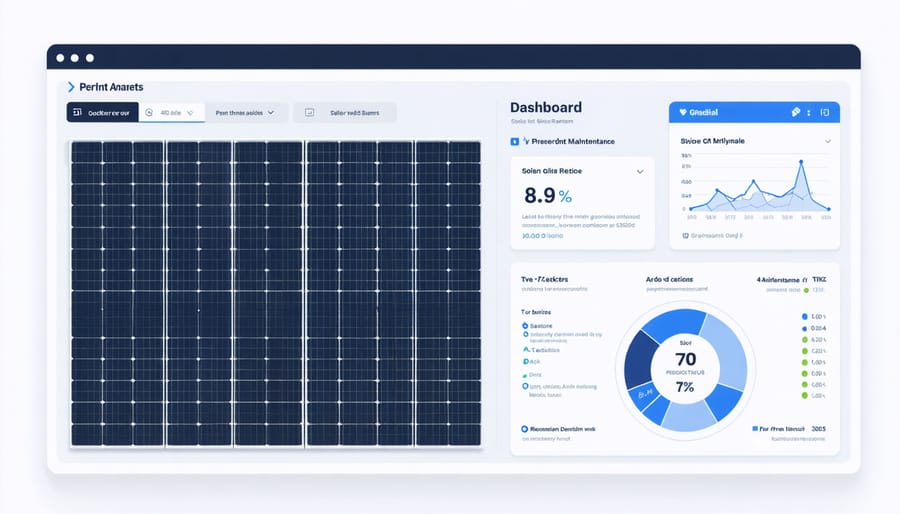The width and height of the screenshot is (900, 514).
Task: Click the rightmost bracket icon in blue header
Action: (x=825, y=112)
